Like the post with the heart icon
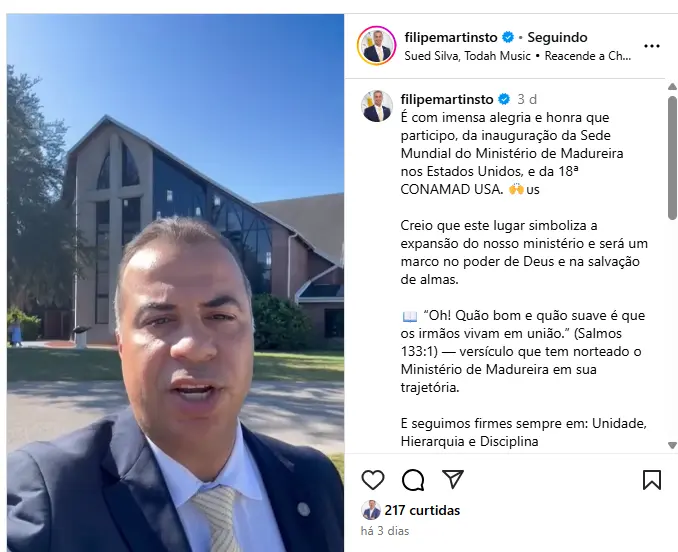 coord(373,480)
